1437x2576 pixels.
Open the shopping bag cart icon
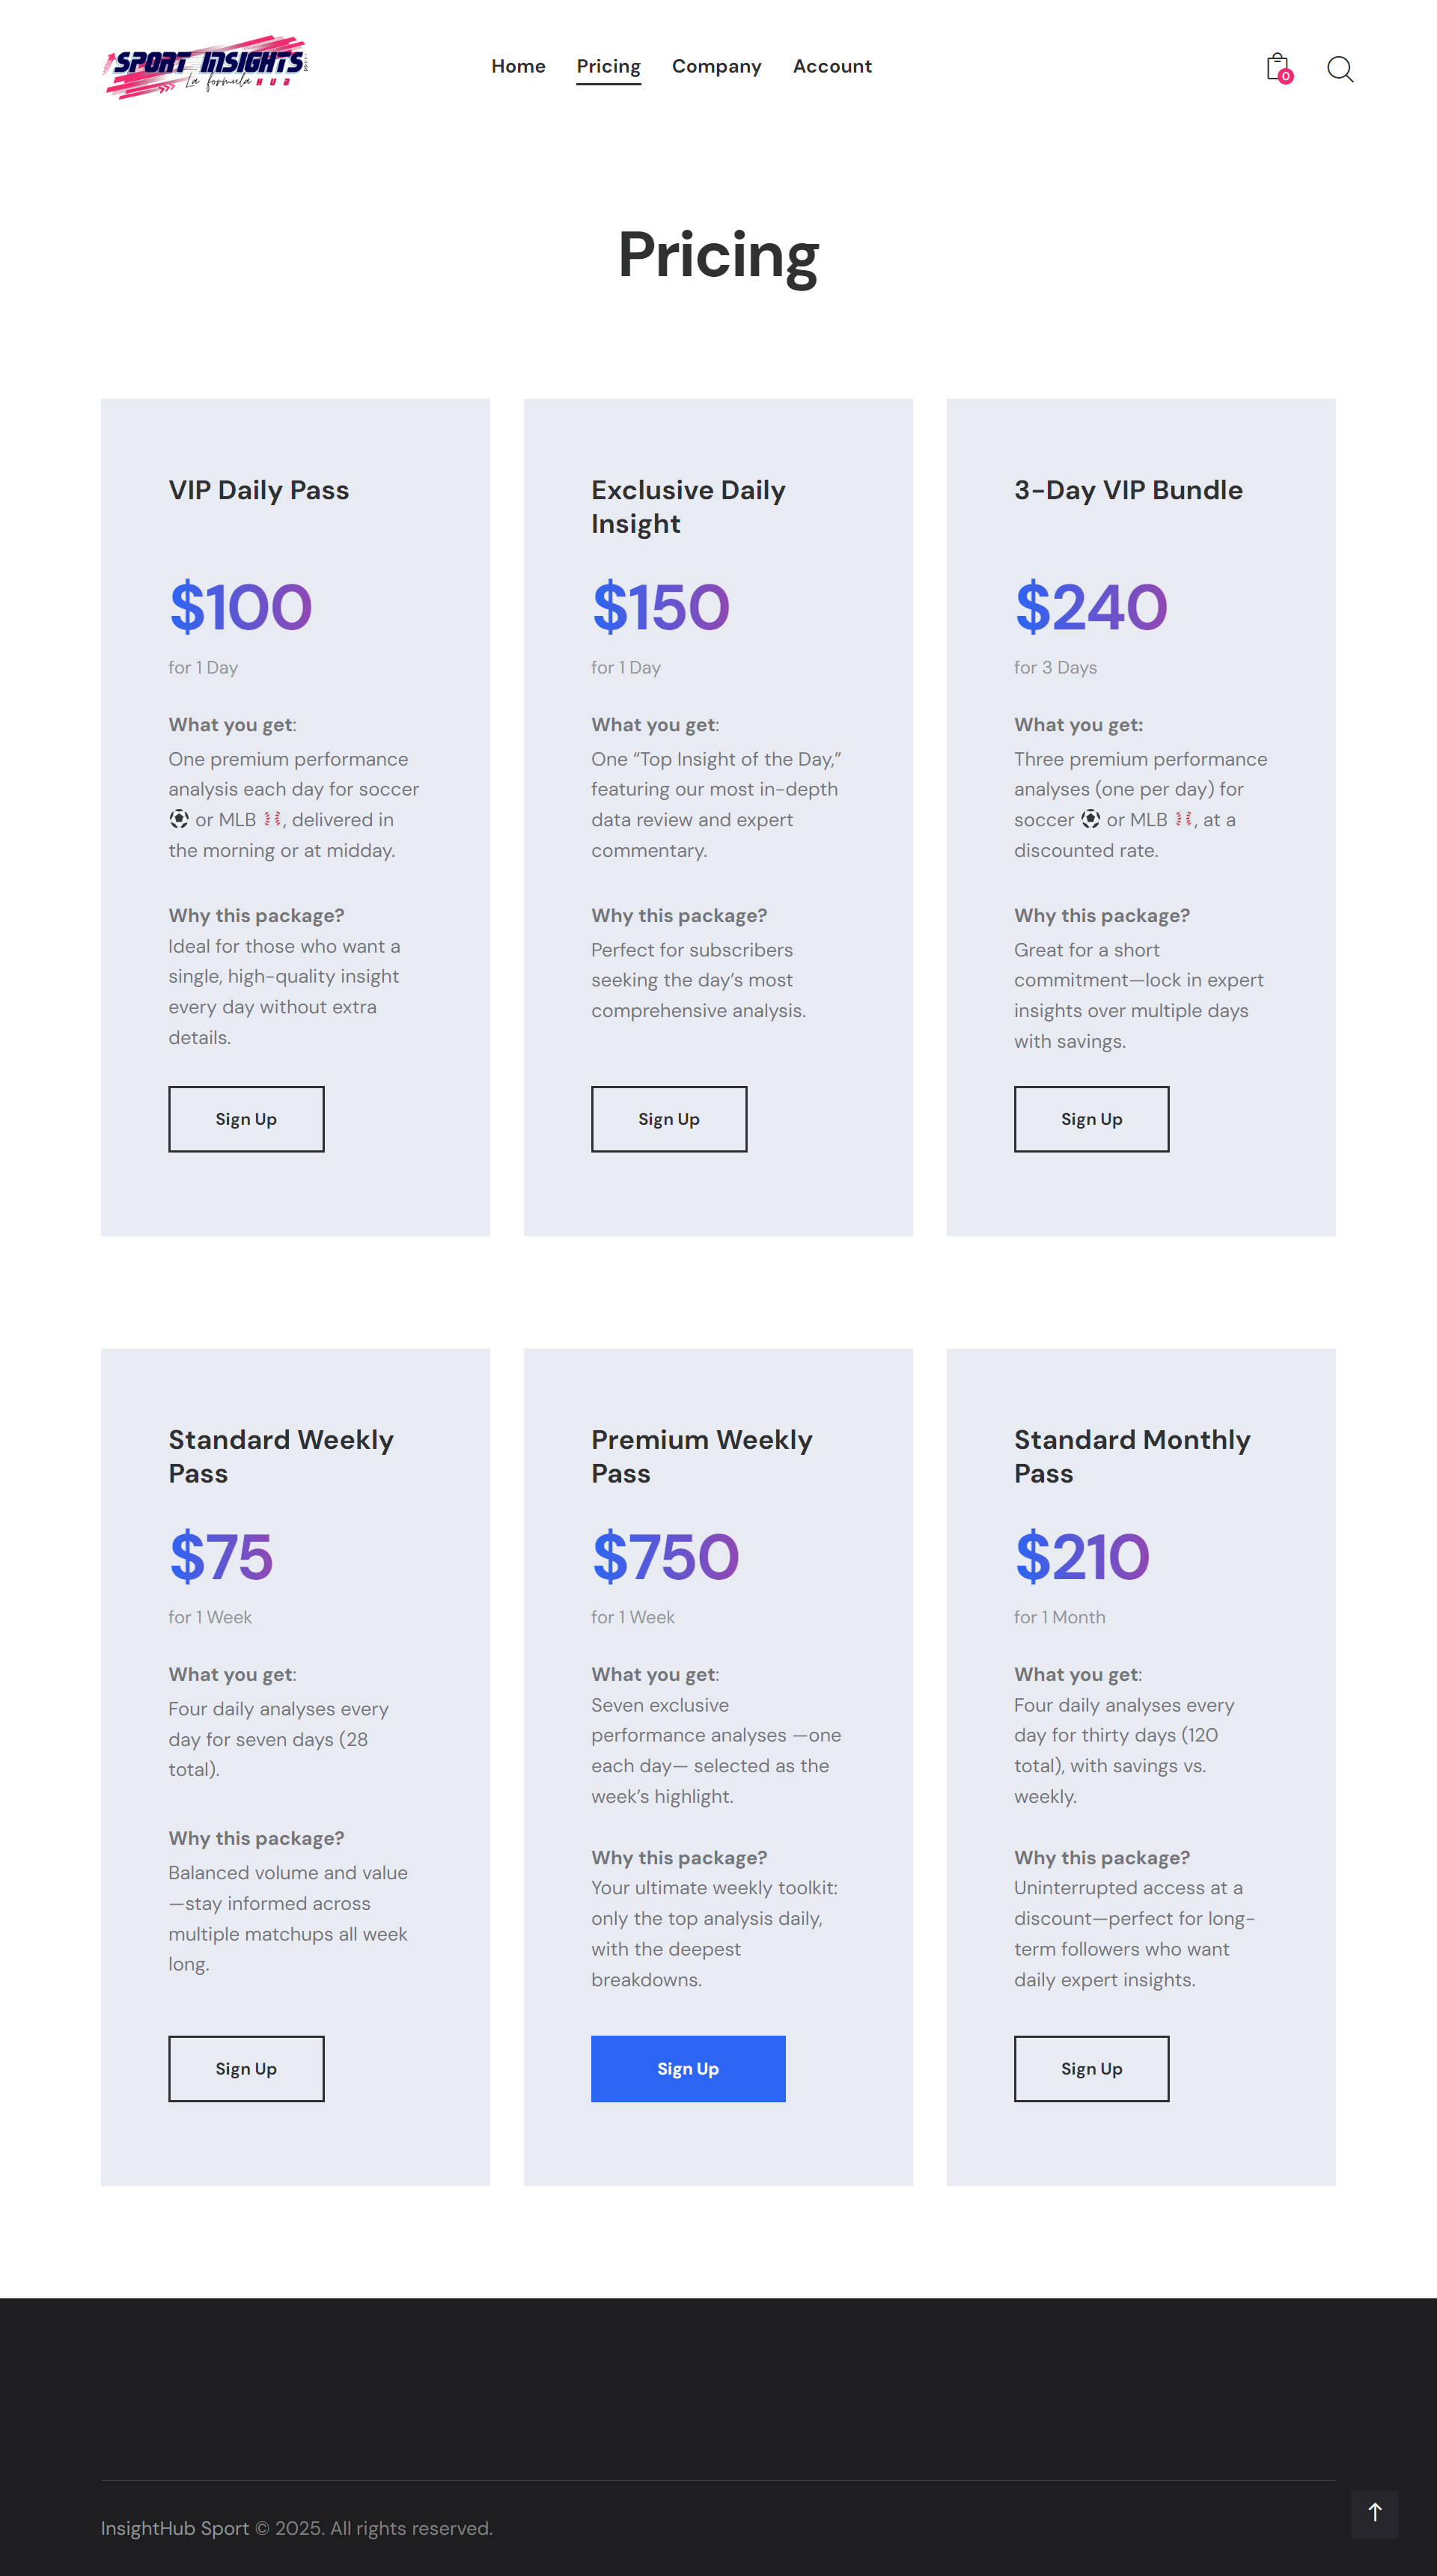point(1276,67)
